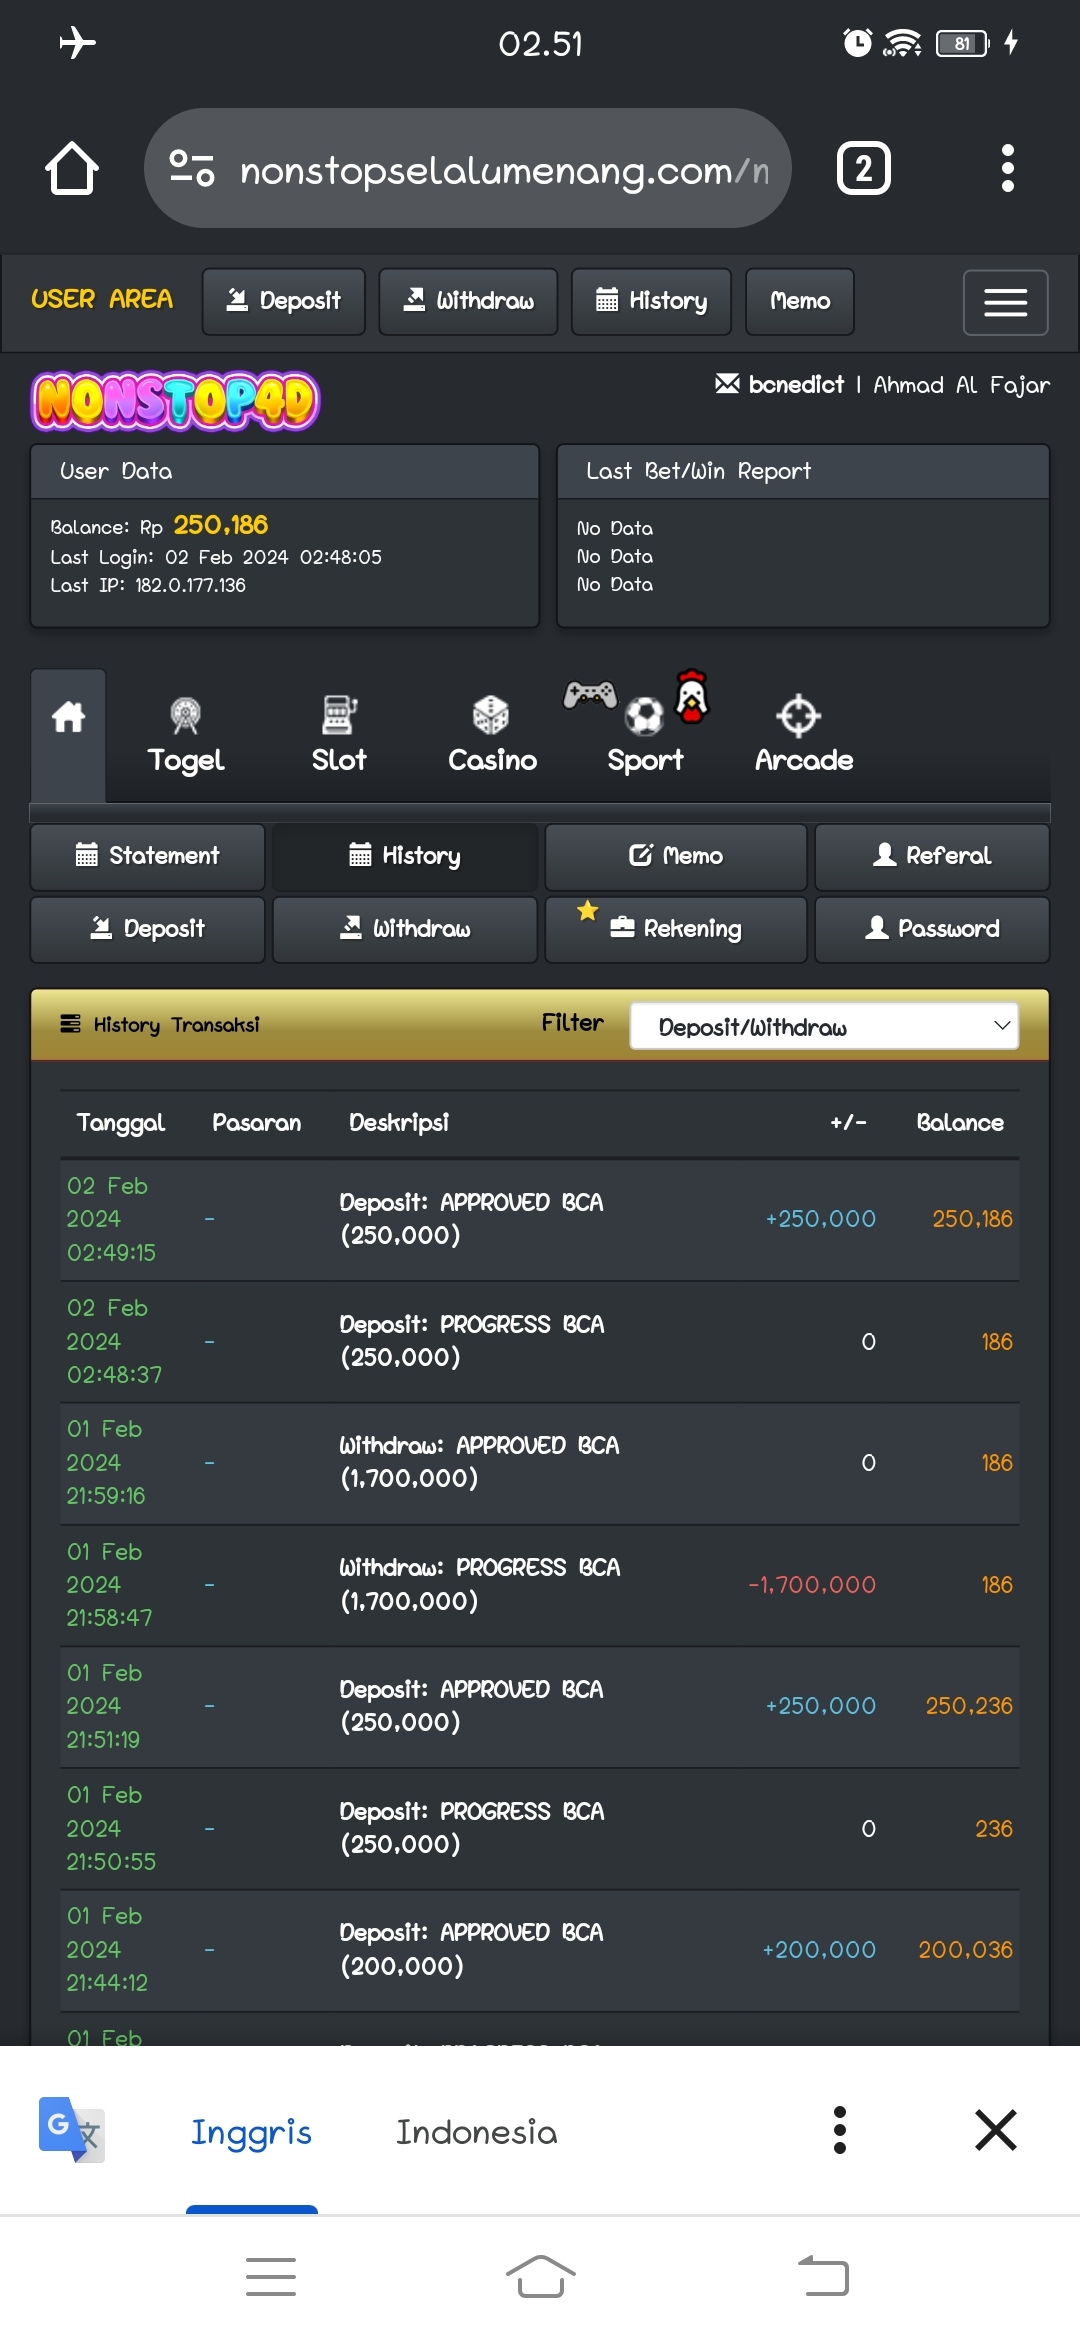
Task: Select the Casino dice icon
Action: click(491, 716)
